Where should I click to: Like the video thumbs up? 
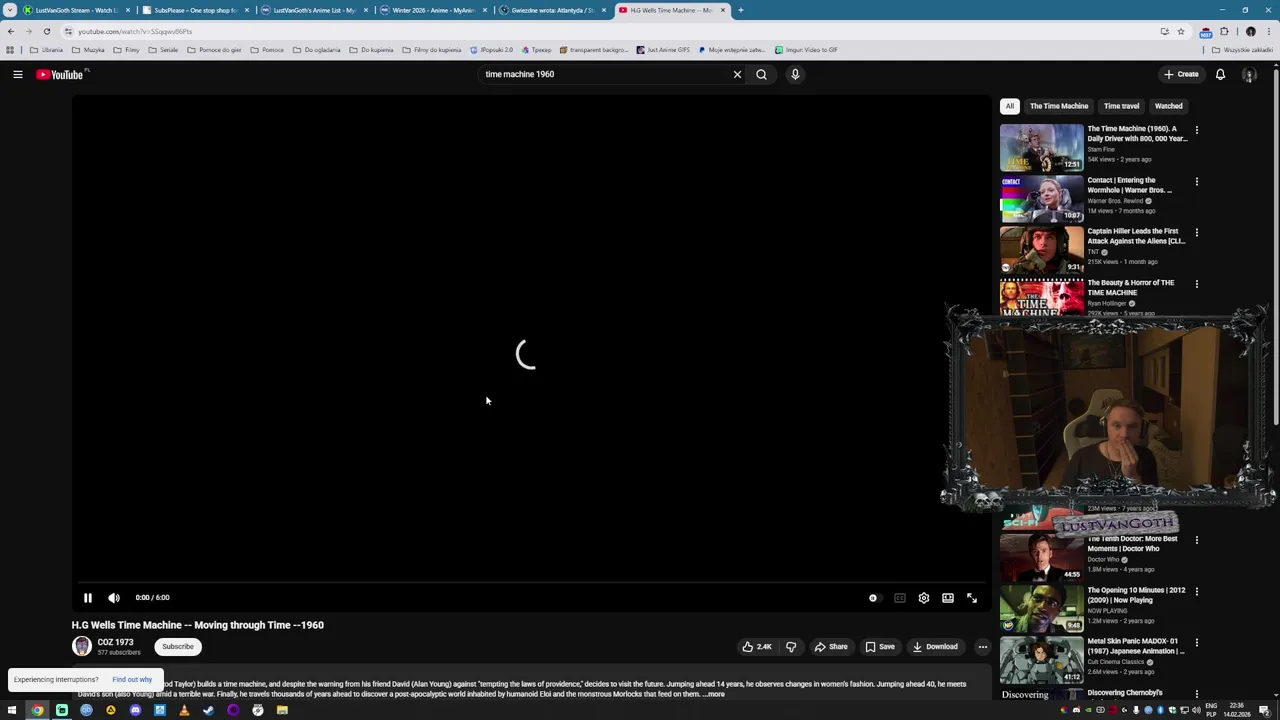756,647
